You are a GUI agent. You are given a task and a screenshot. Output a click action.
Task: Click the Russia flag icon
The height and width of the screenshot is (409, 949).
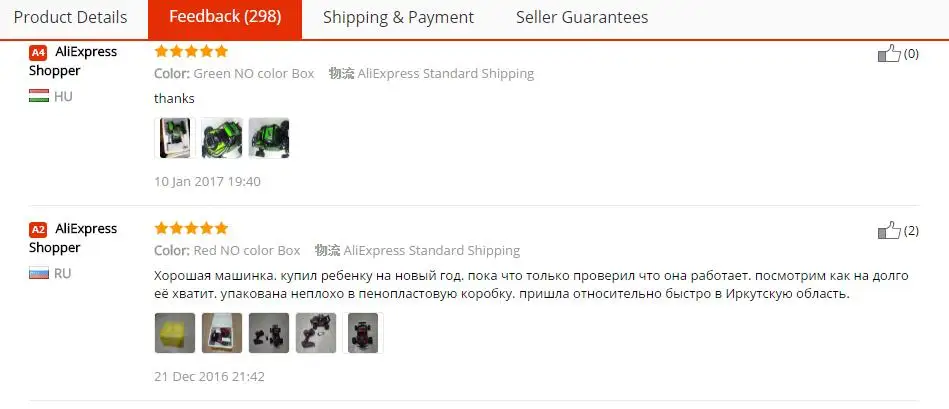(x=39, y=273)
